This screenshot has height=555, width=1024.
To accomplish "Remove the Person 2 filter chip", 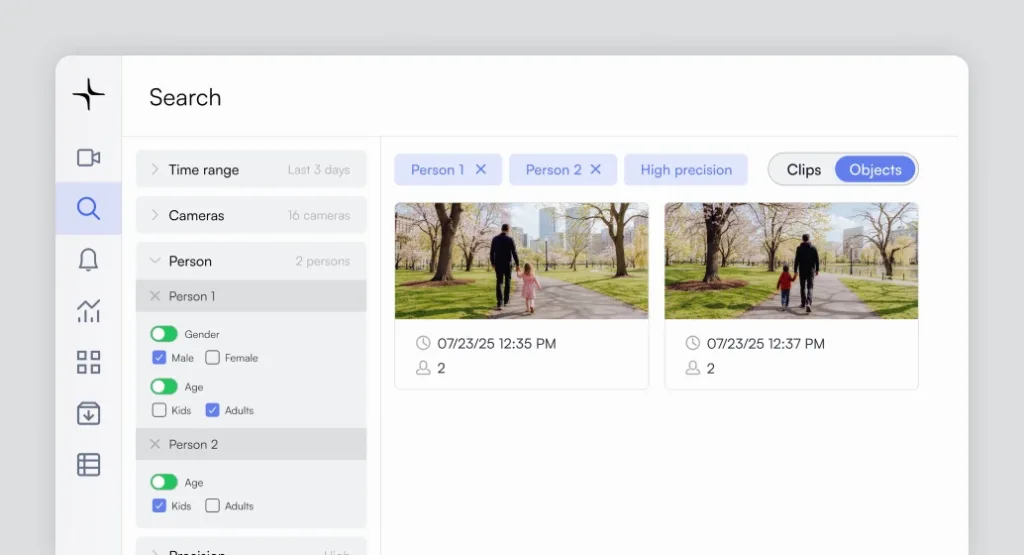I will coord(596,169).
